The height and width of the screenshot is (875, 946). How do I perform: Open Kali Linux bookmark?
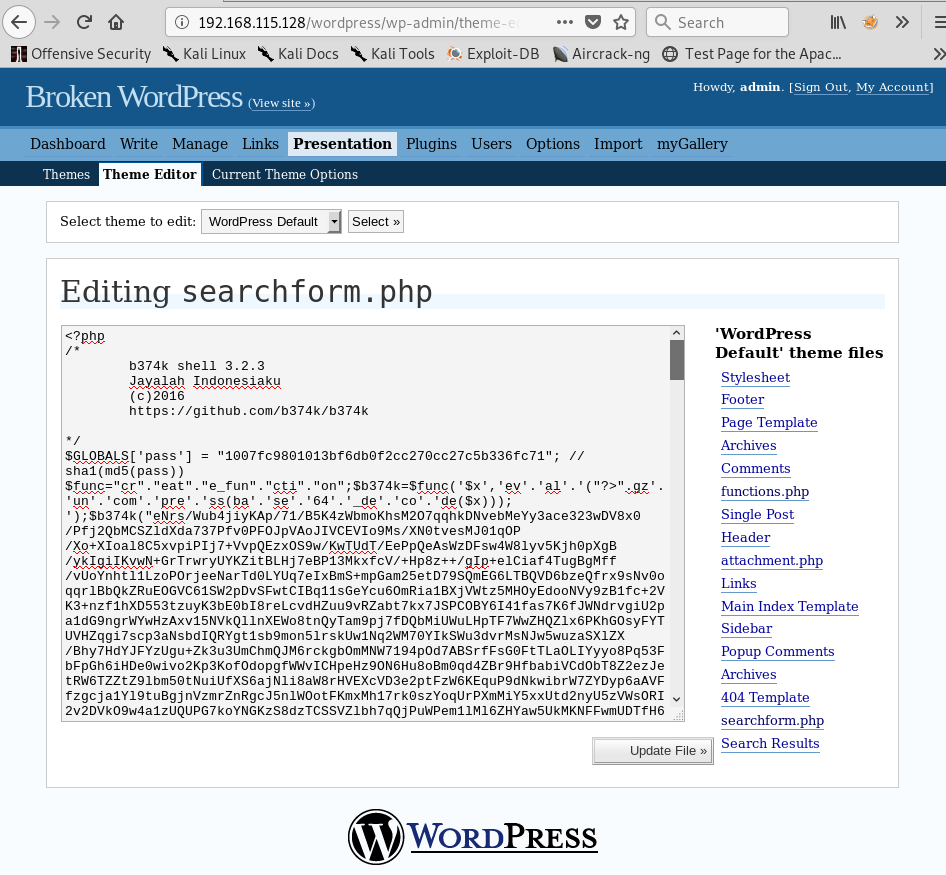click(x=204, y=54)
